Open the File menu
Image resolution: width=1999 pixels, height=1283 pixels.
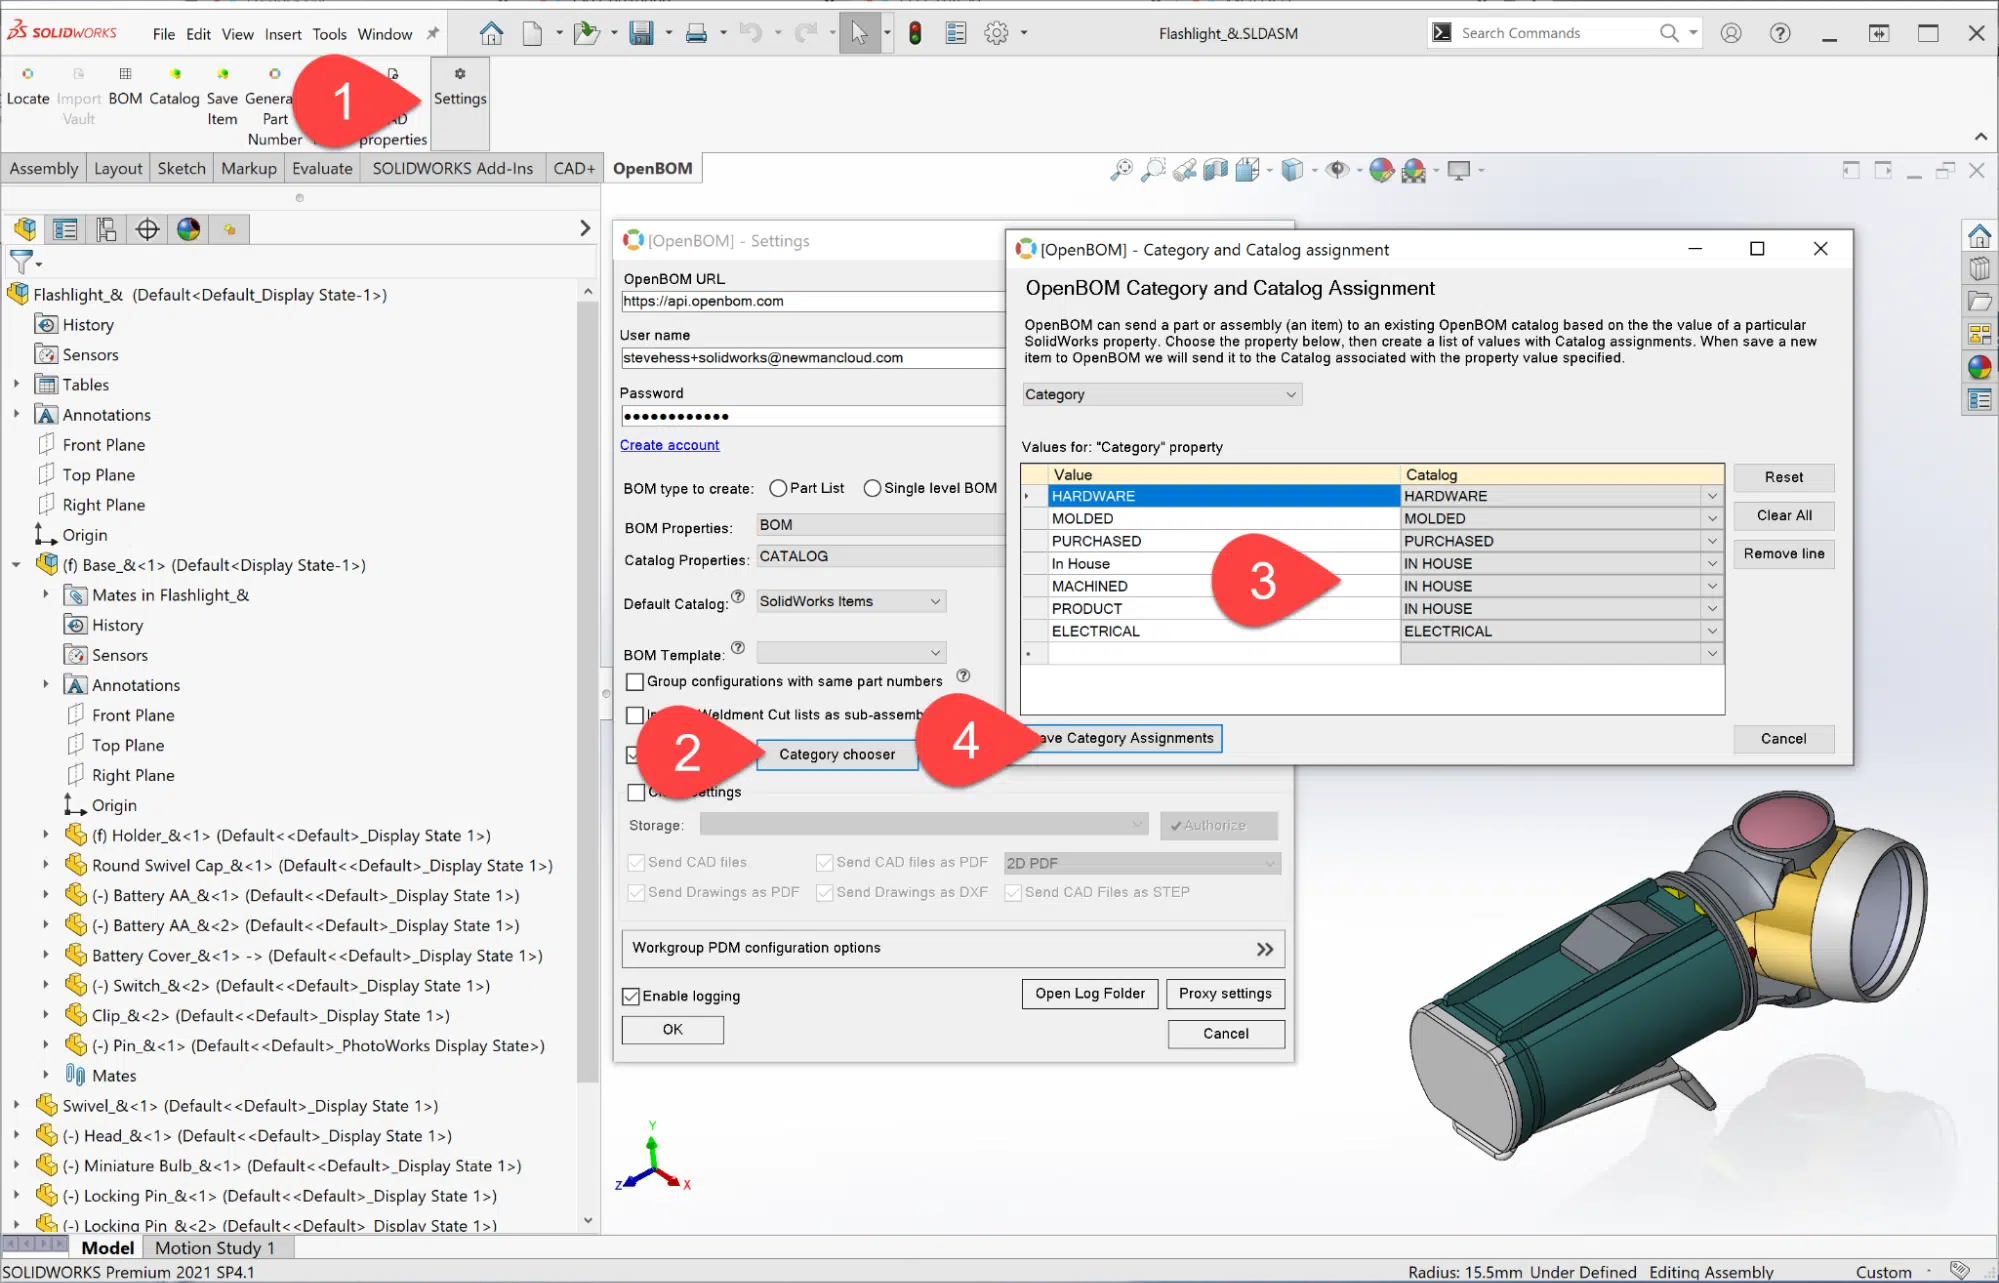(164, 34)
